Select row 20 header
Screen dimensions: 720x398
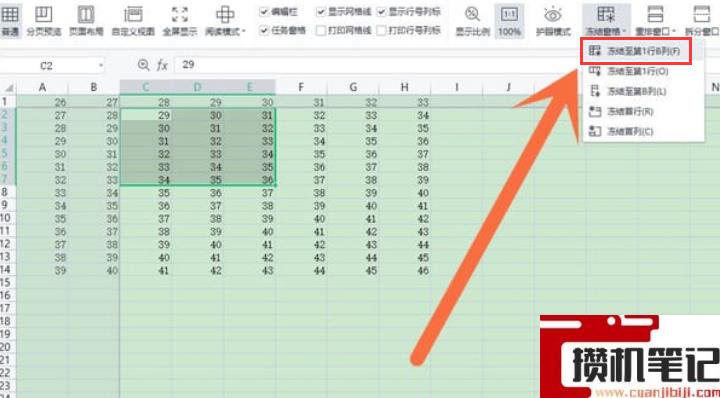8,347
